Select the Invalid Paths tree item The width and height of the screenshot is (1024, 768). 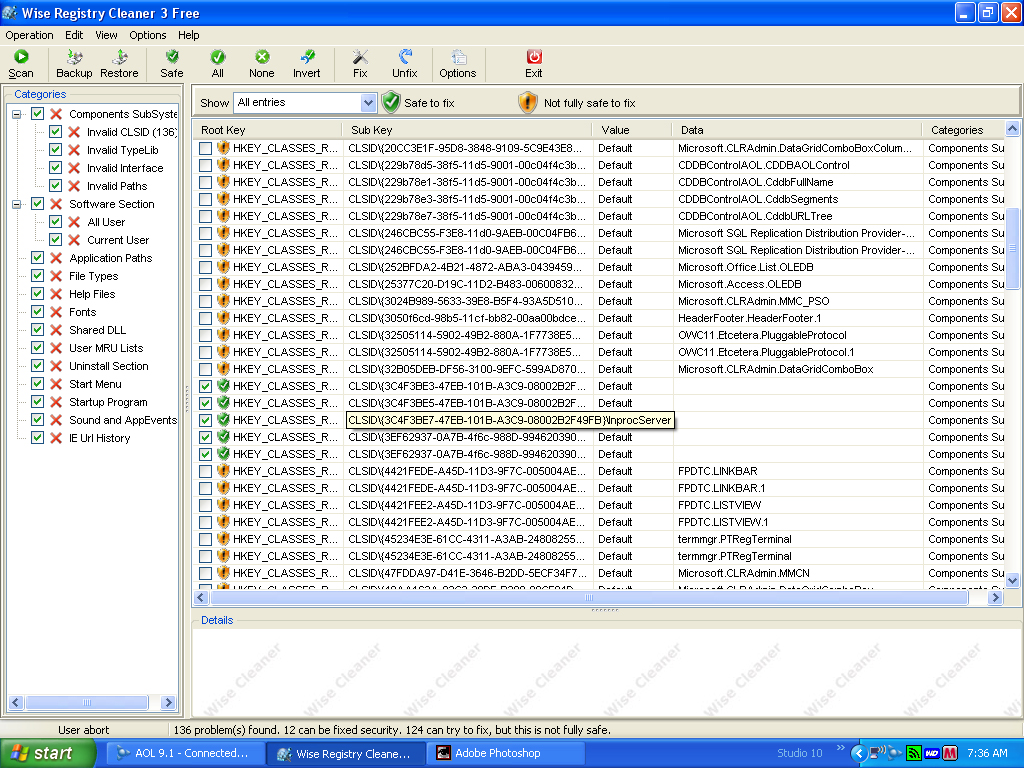(x=117, y=186)
